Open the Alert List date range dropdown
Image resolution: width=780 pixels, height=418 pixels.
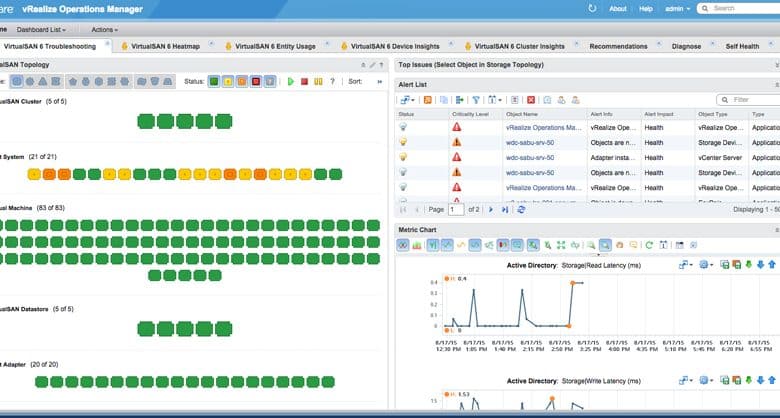pos(494,100)
